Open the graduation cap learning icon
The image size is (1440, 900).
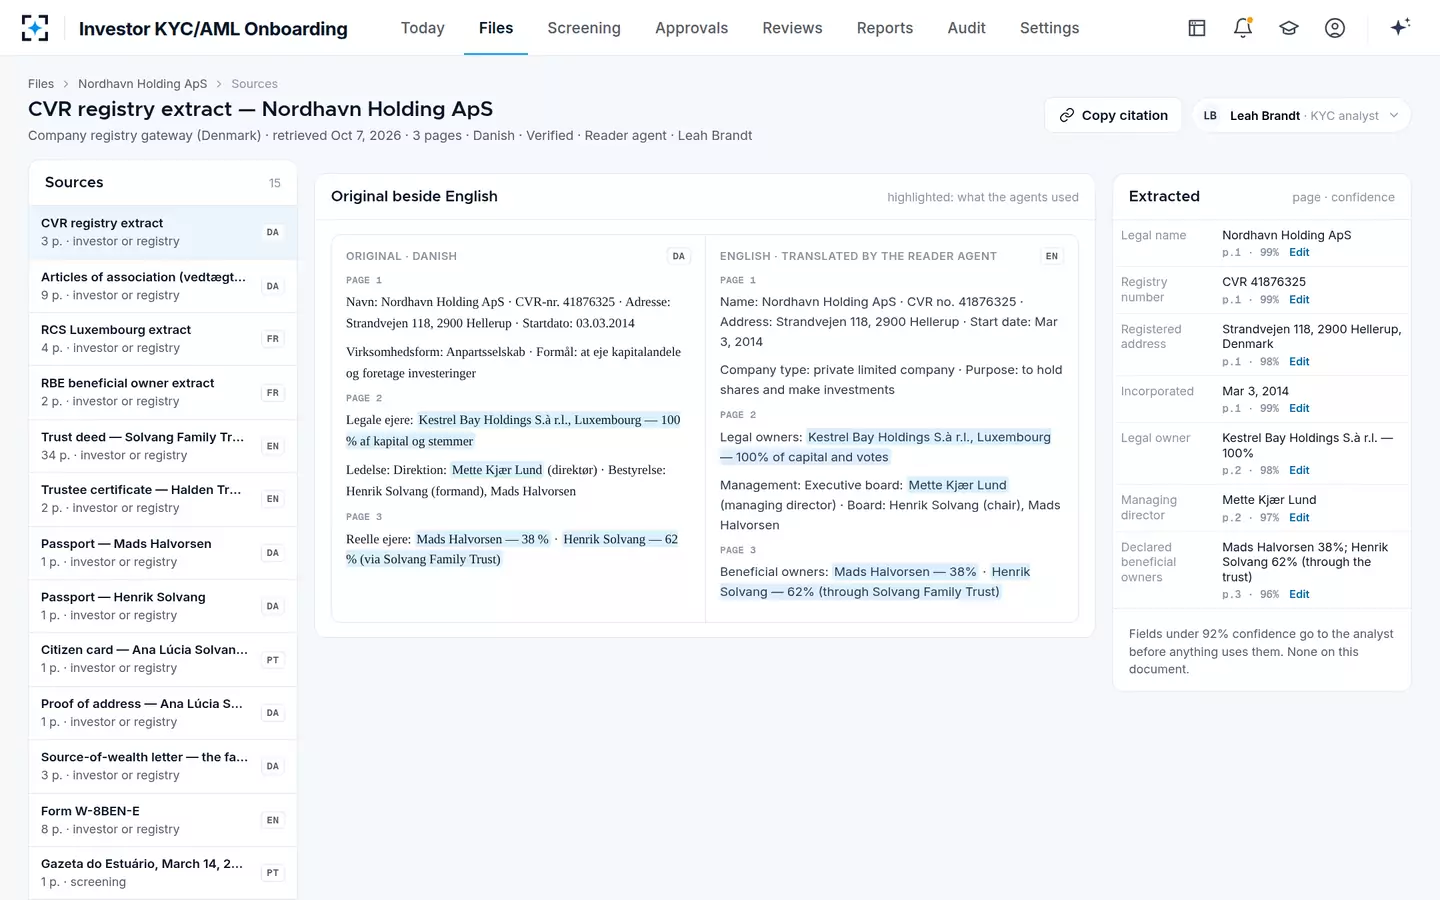1289,28
